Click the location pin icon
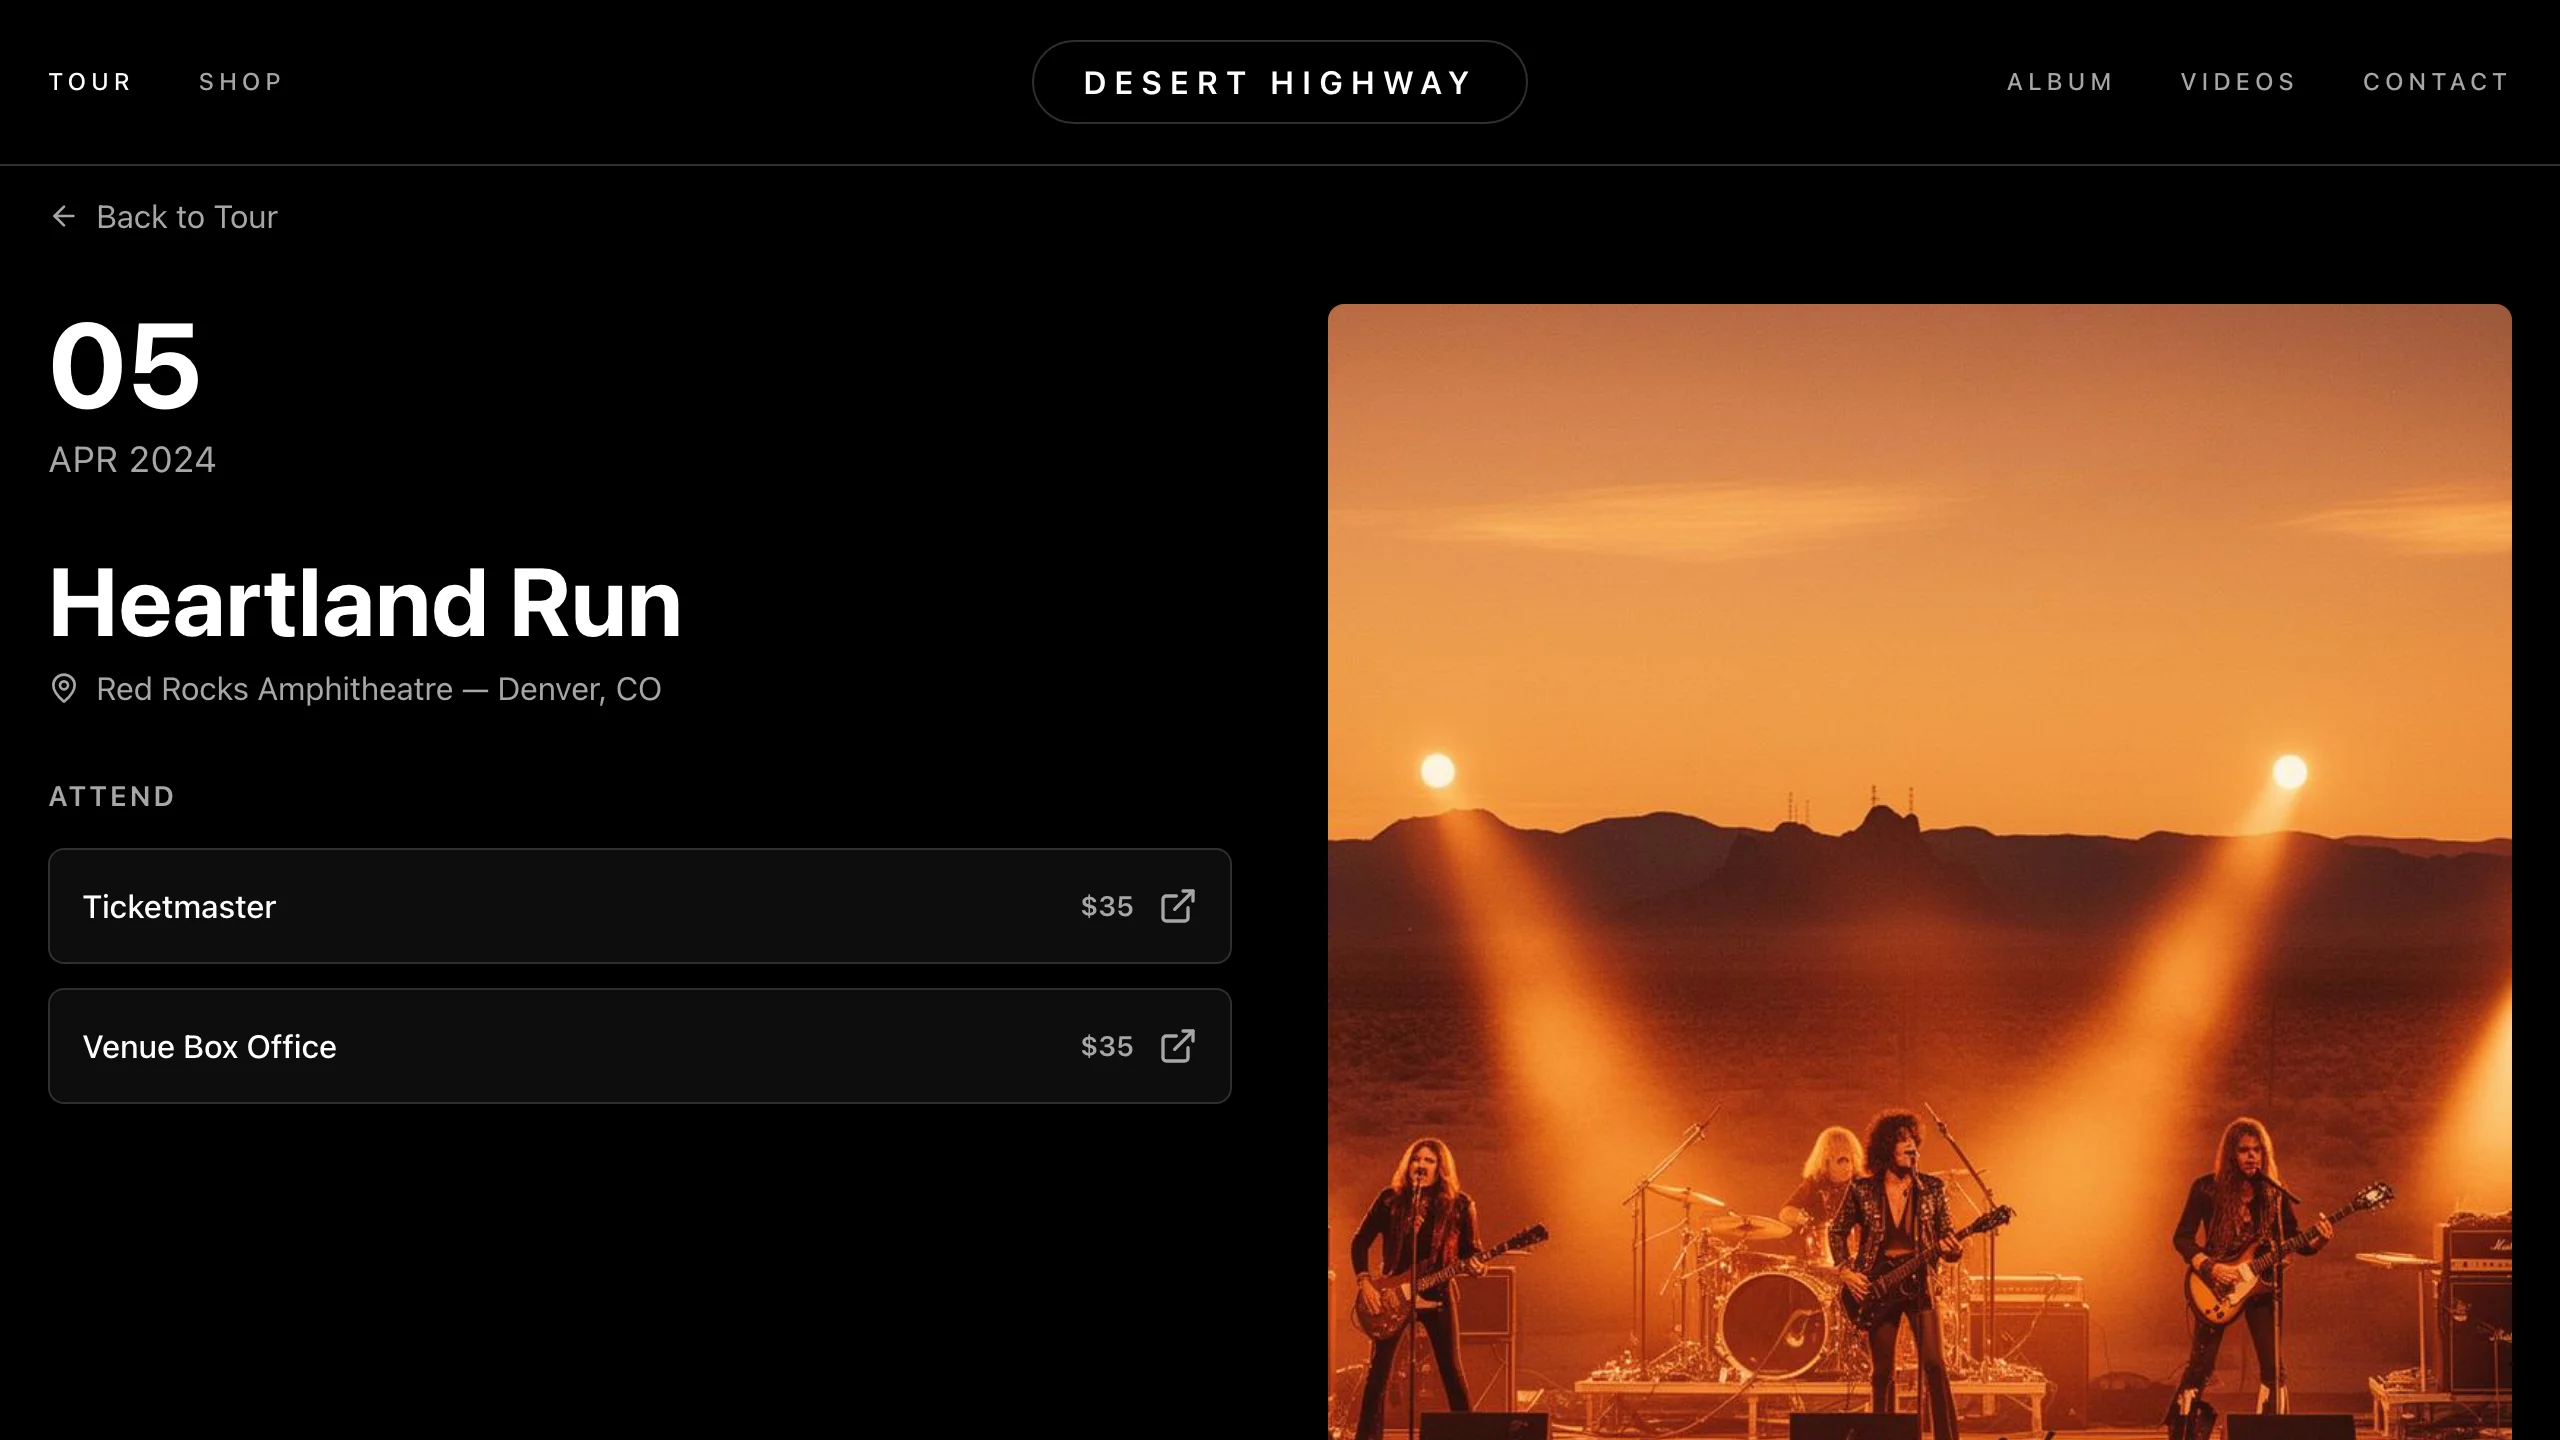This screenshot has height=1440, width=2560. pyautogui.click(x=64, y=688)
